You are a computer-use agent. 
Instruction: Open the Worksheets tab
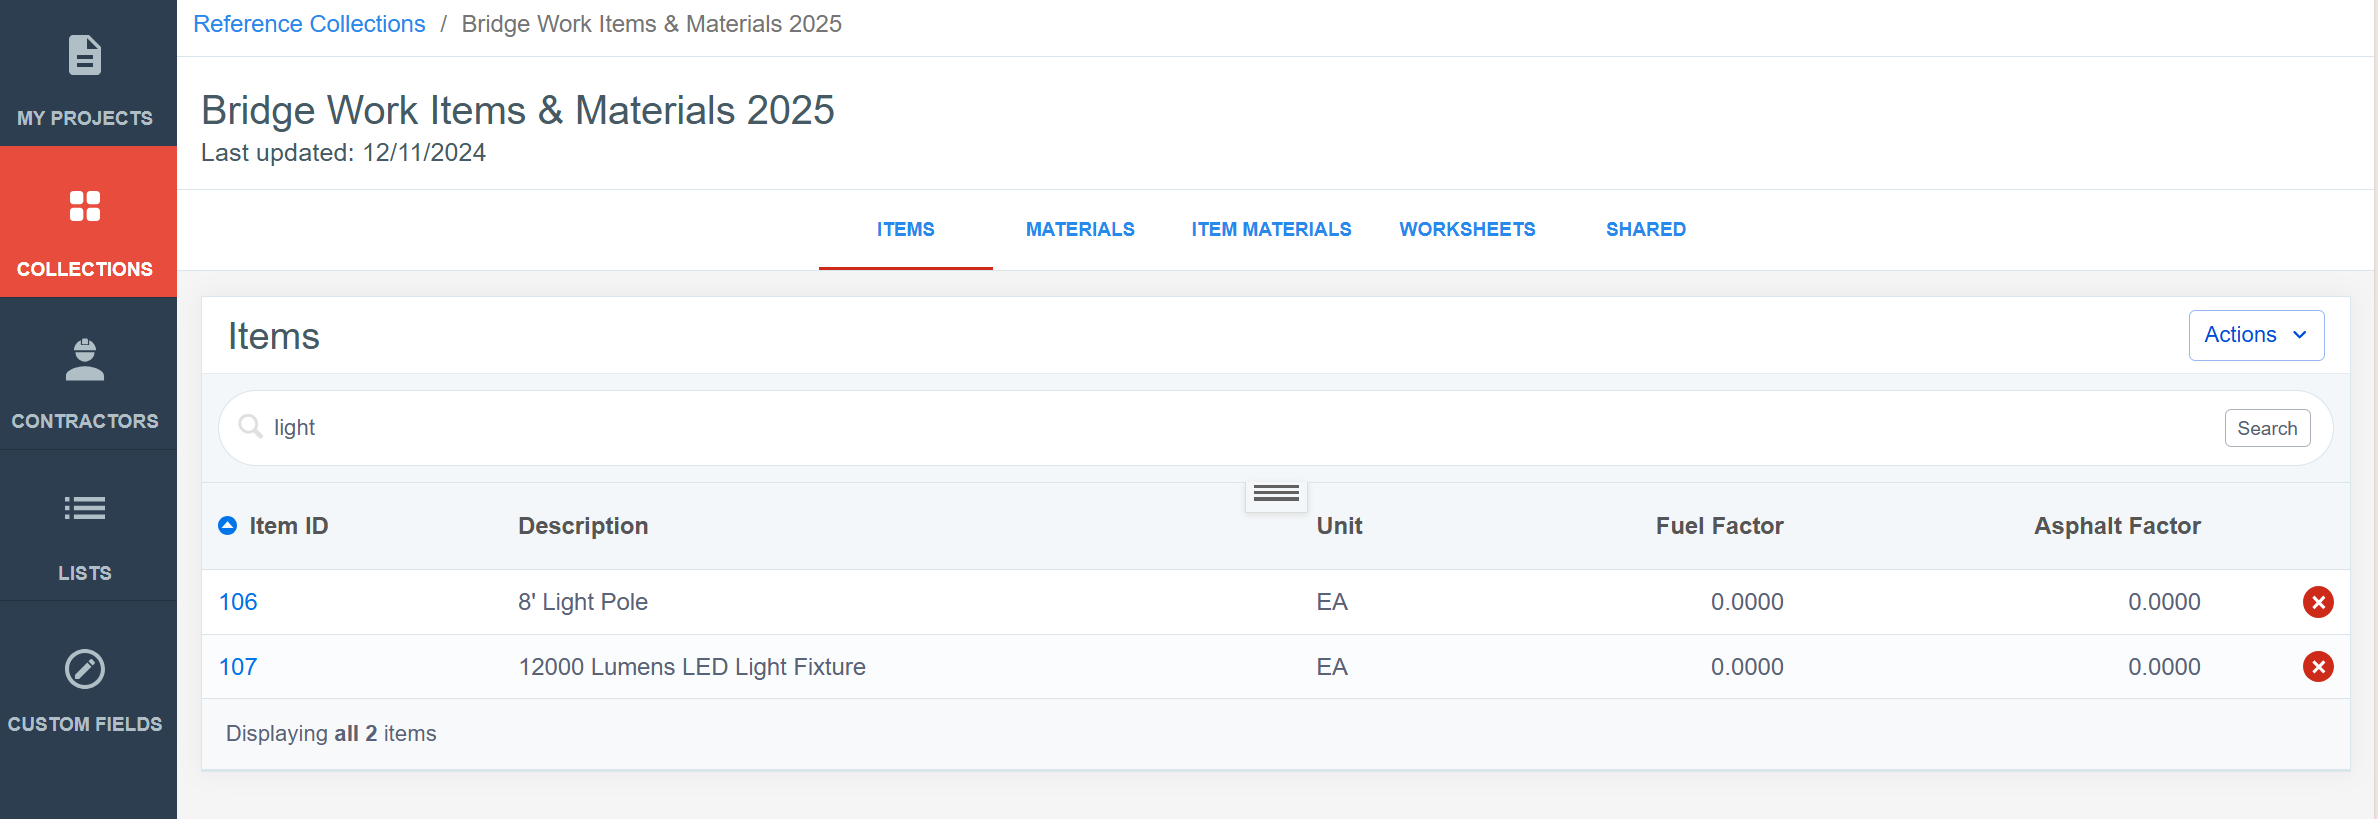click(x=1467, y=229)
